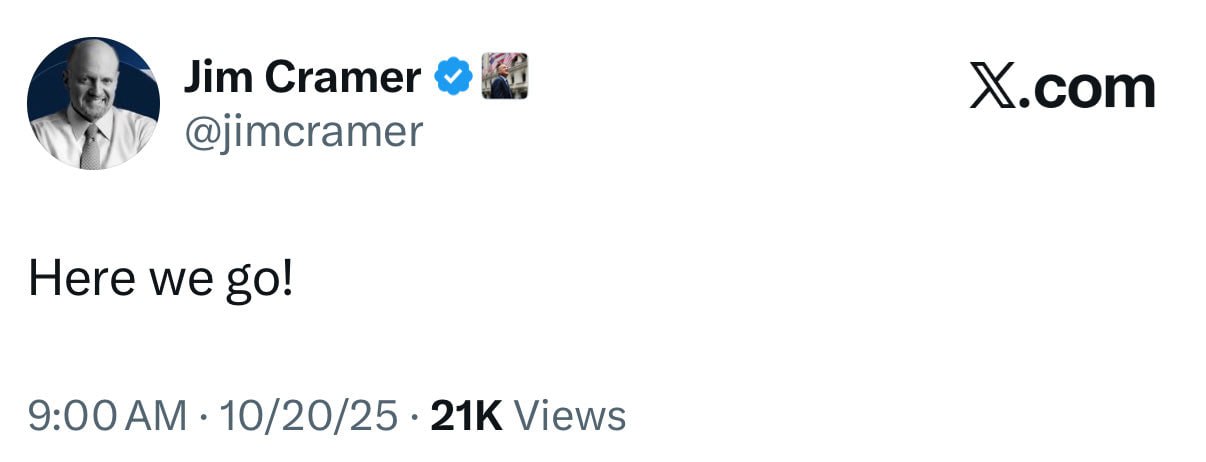Click the small affiliate badge image
Image resolution: width=1206 pixels, height=462 pixels.
pyautogui.click(x=504, y=76)
